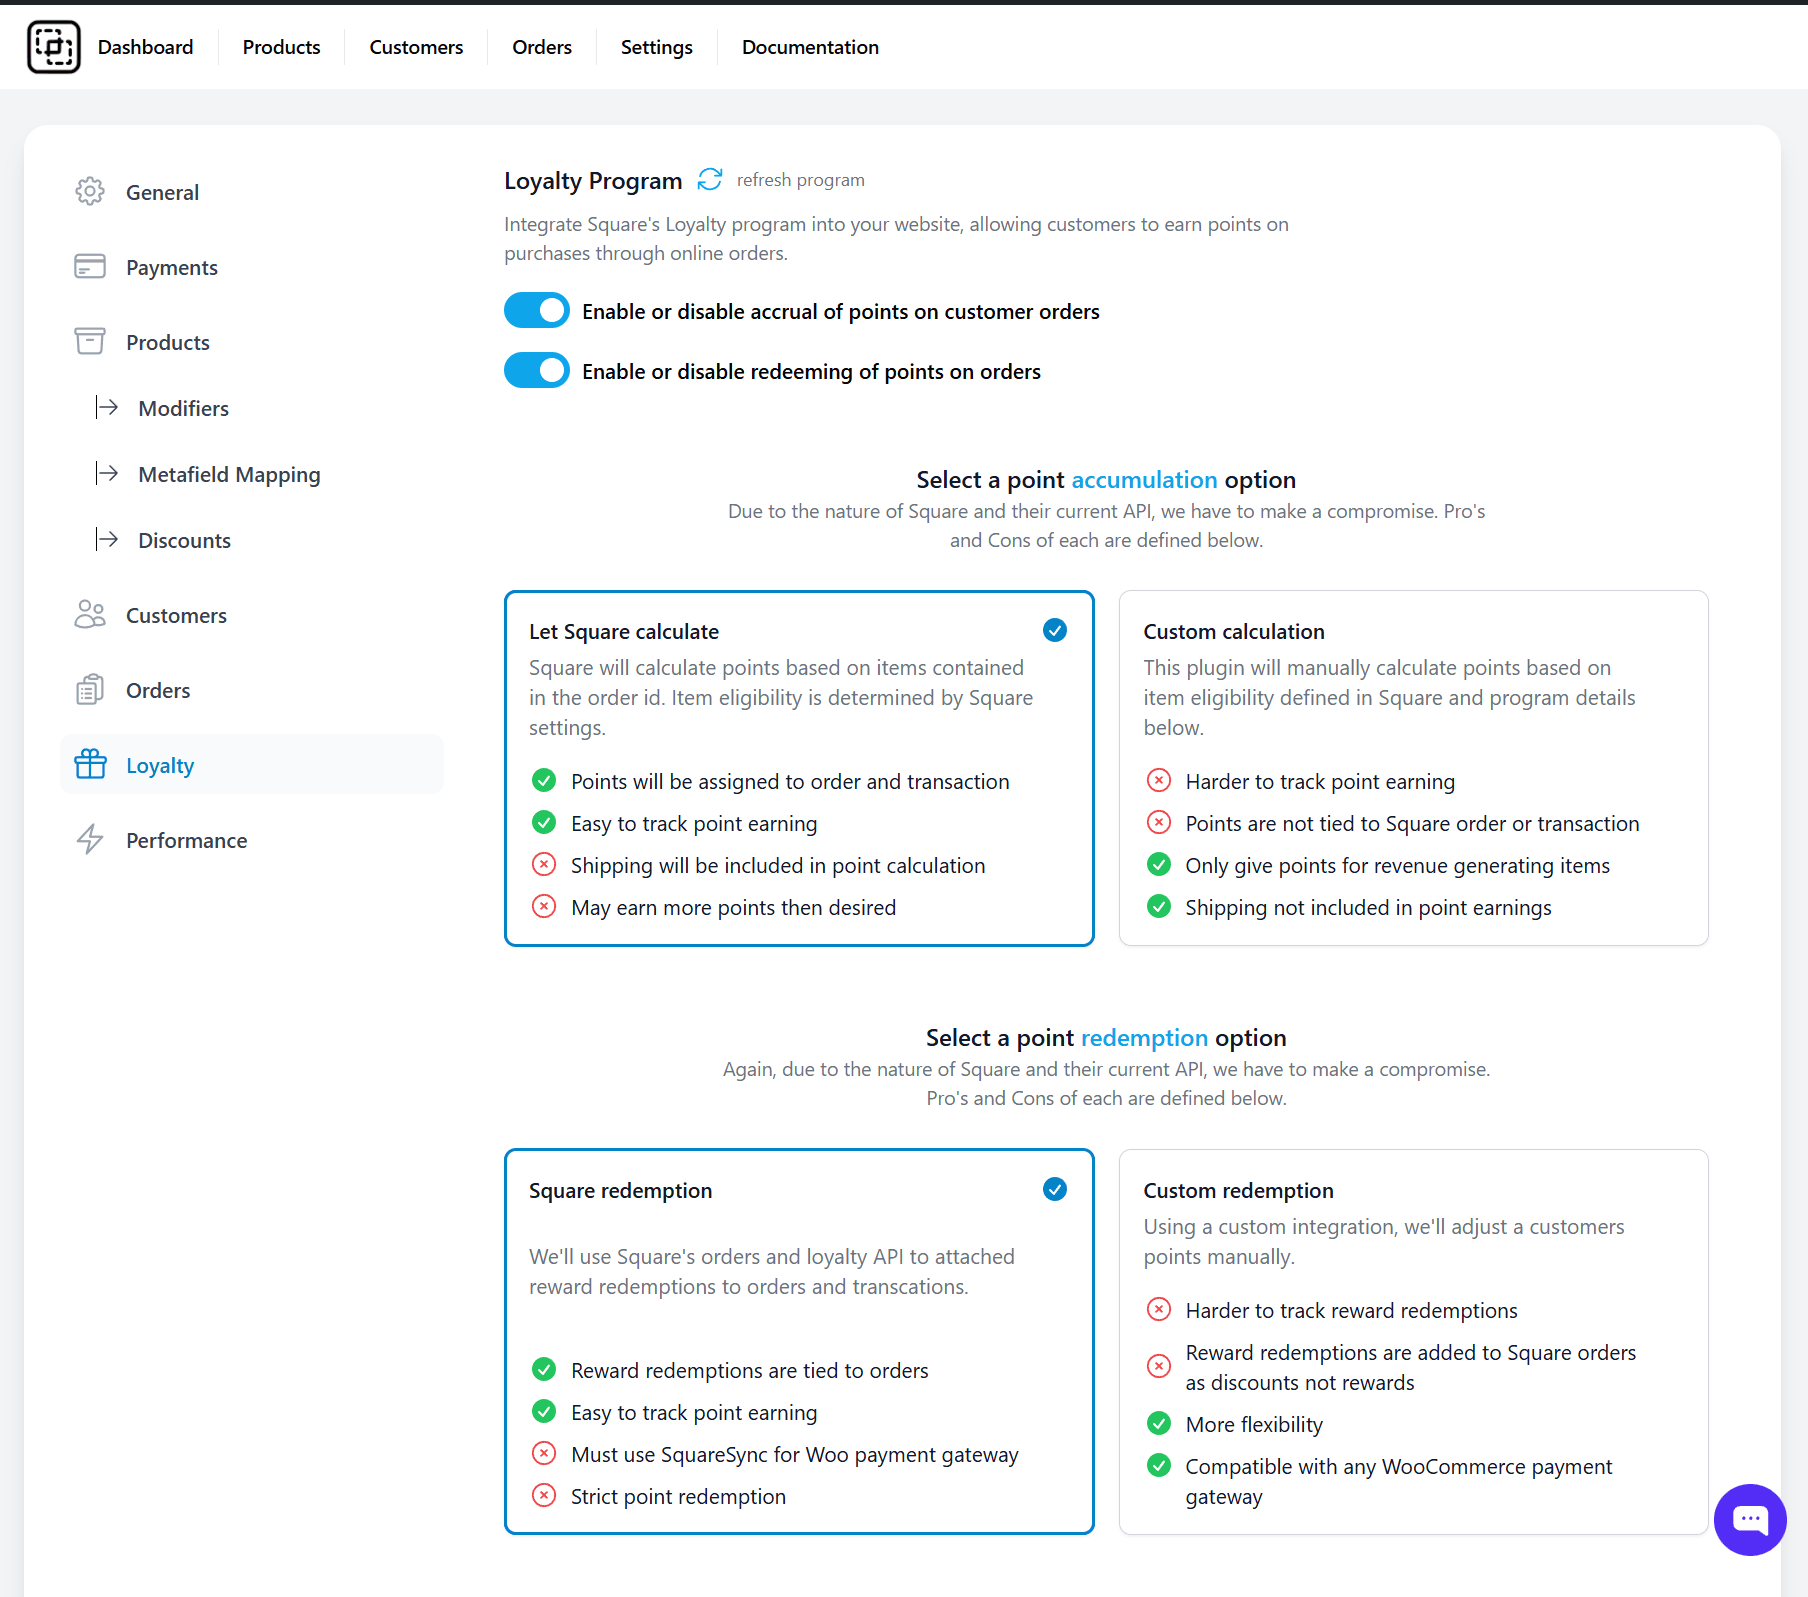Open Performance settings in sidebar
The width and height of the screenshot is (1808, 1597).
tap(252, 840)
